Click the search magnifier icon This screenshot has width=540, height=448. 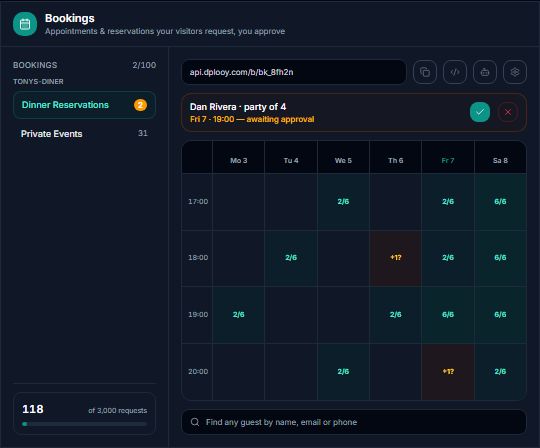(195, 422)
